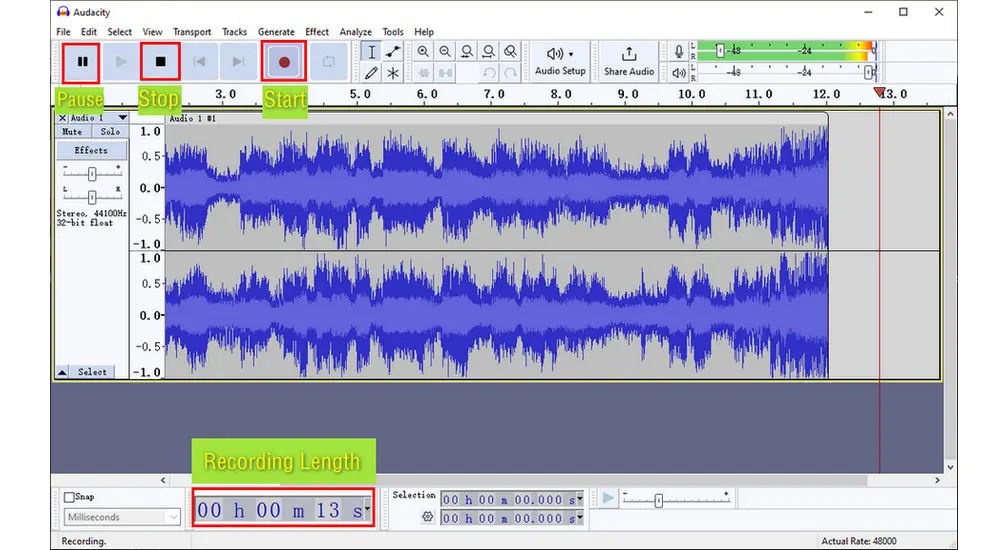Click the Zoom In magnifier icon

click(423, 52)
